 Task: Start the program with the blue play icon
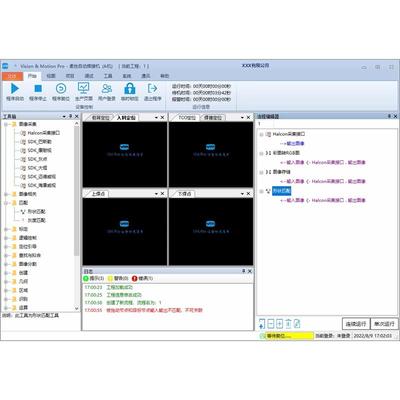15,89
